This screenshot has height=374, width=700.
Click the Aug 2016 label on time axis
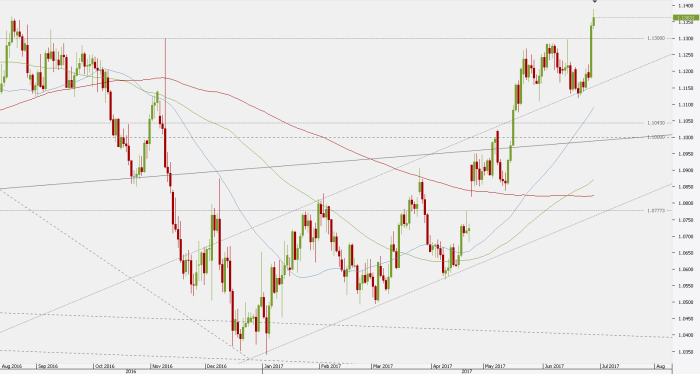(12, 366)
